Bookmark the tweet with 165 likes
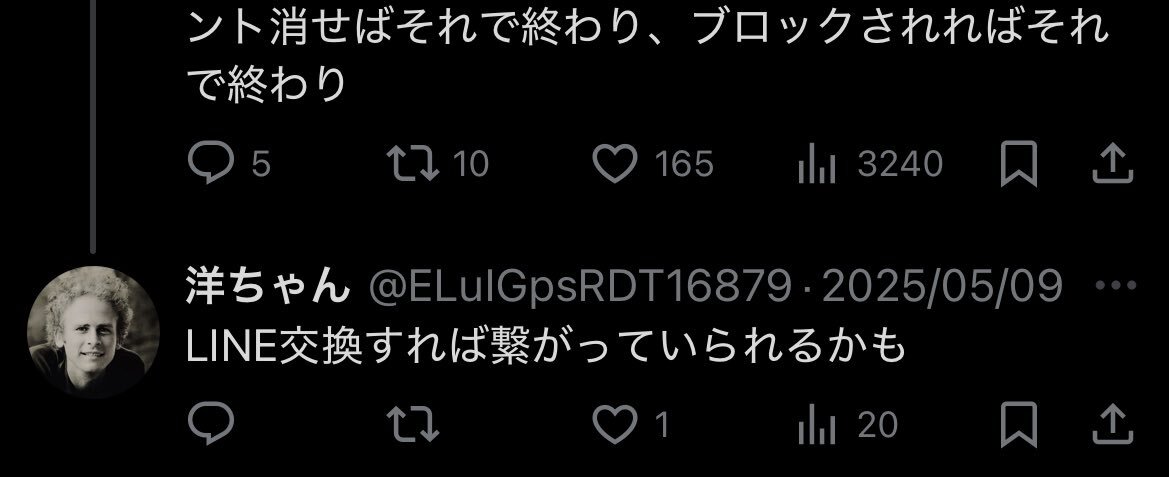 pos(1018,163)
